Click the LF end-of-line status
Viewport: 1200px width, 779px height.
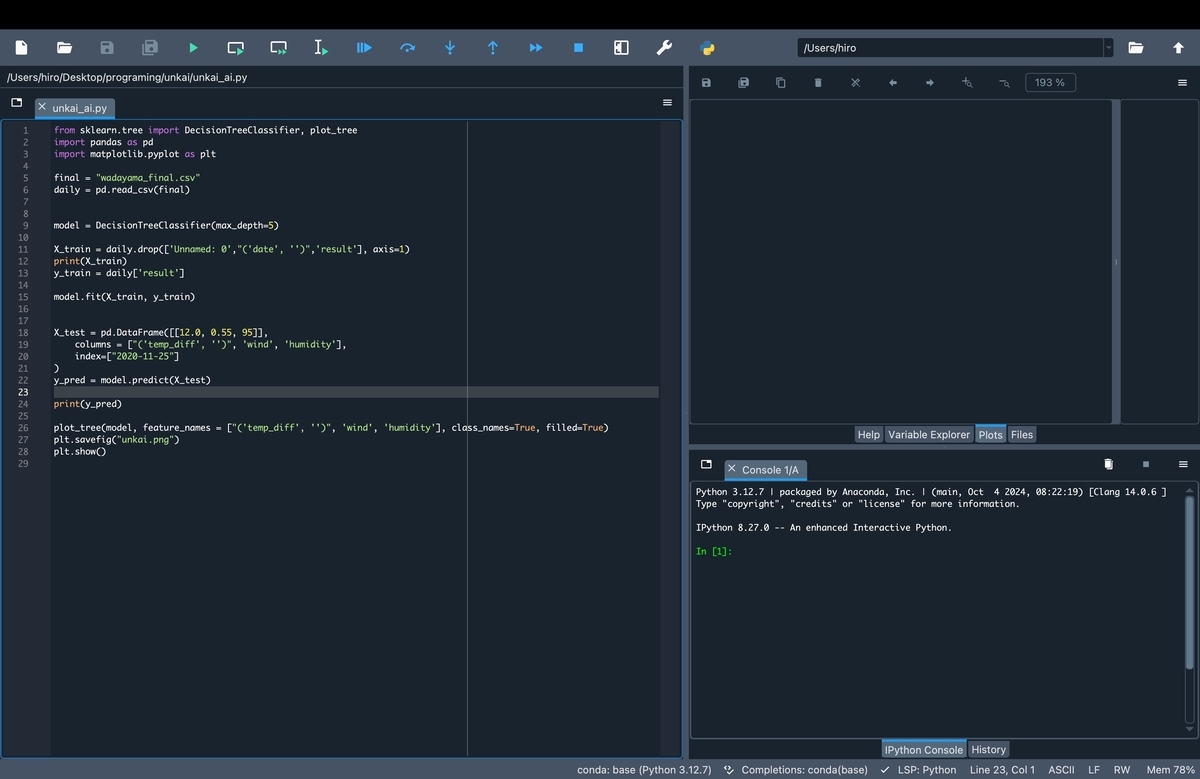[x=1094, y=770]
